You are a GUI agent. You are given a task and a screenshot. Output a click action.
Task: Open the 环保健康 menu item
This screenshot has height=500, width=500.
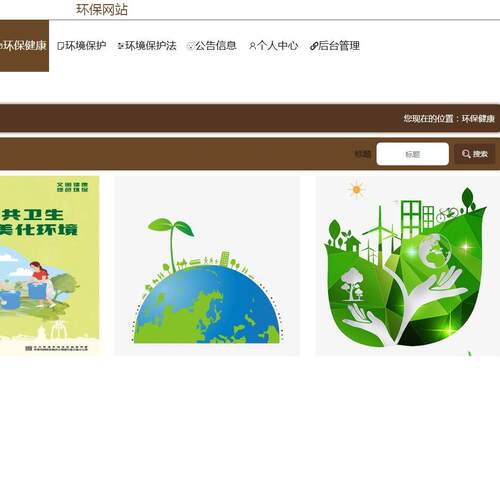[x=23, y=46]
